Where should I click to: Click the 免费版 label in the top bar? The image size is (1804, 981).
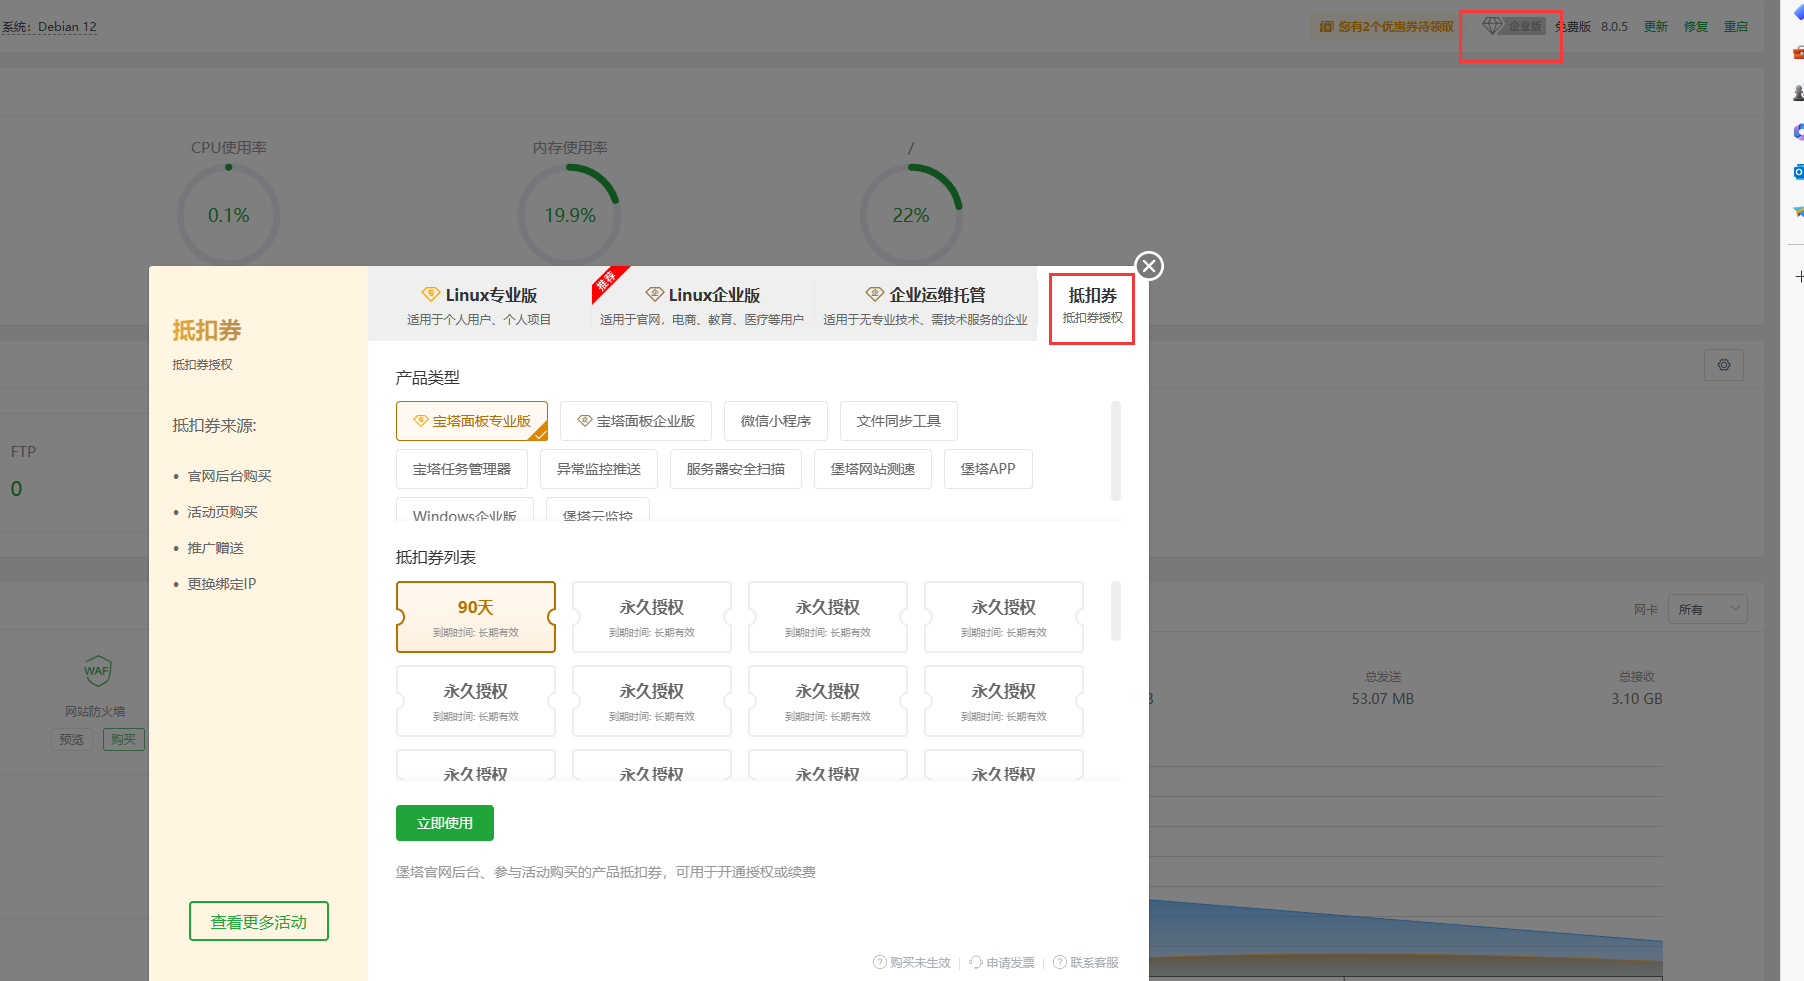pyautogui.click(x=1573, y=26)
